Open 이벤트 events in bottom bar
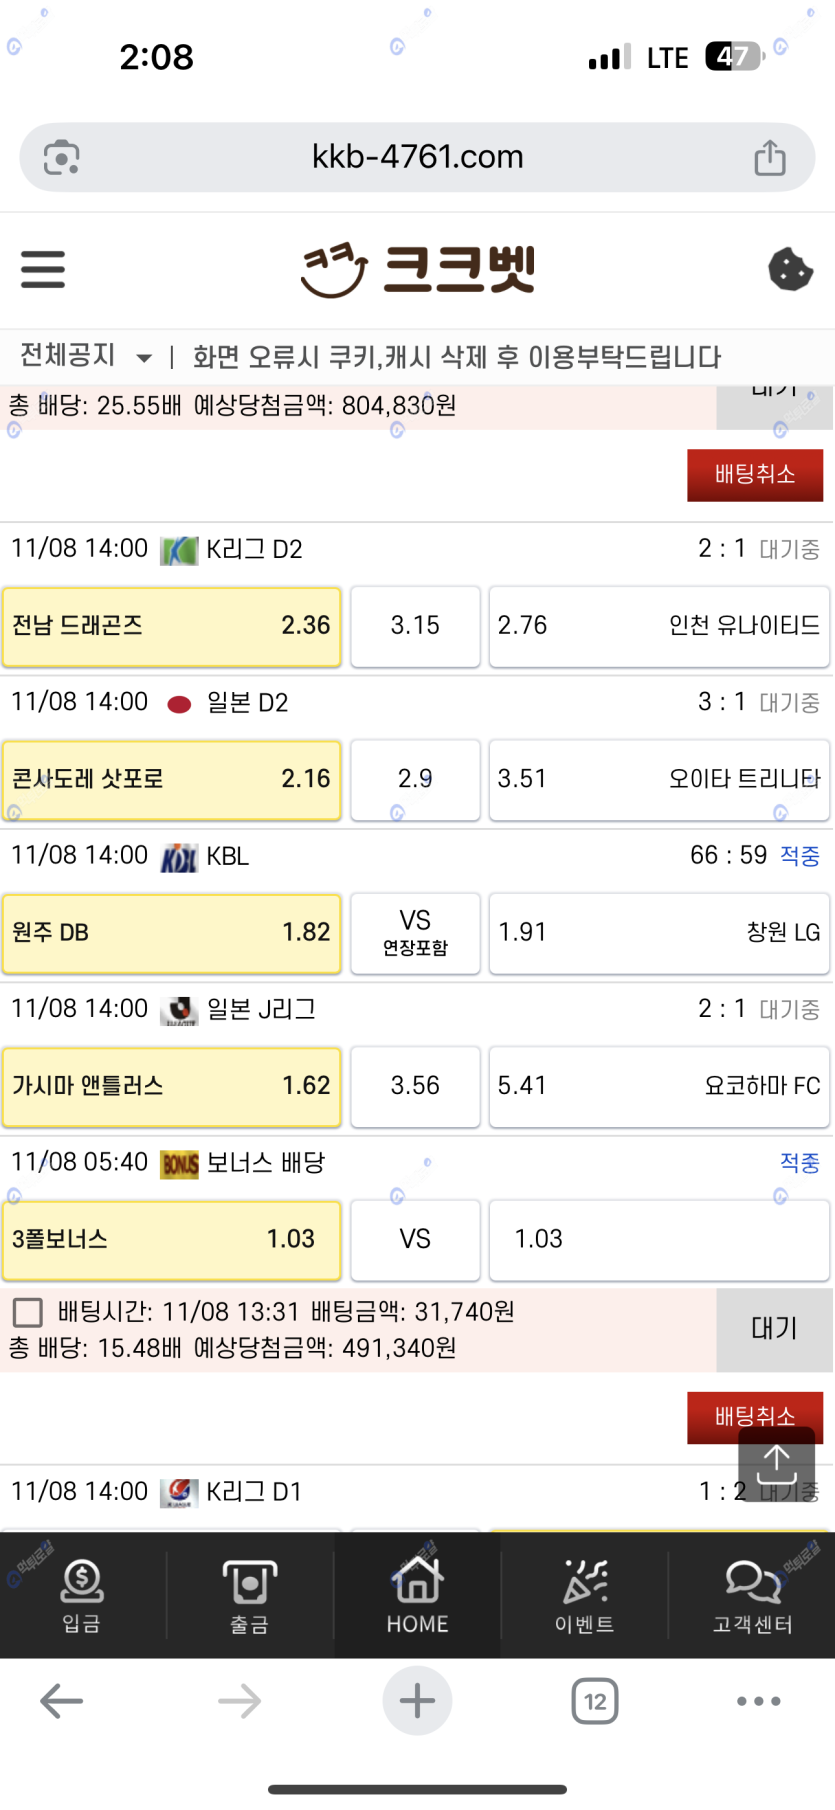835x1810 pixels. tap(584, 1596)
